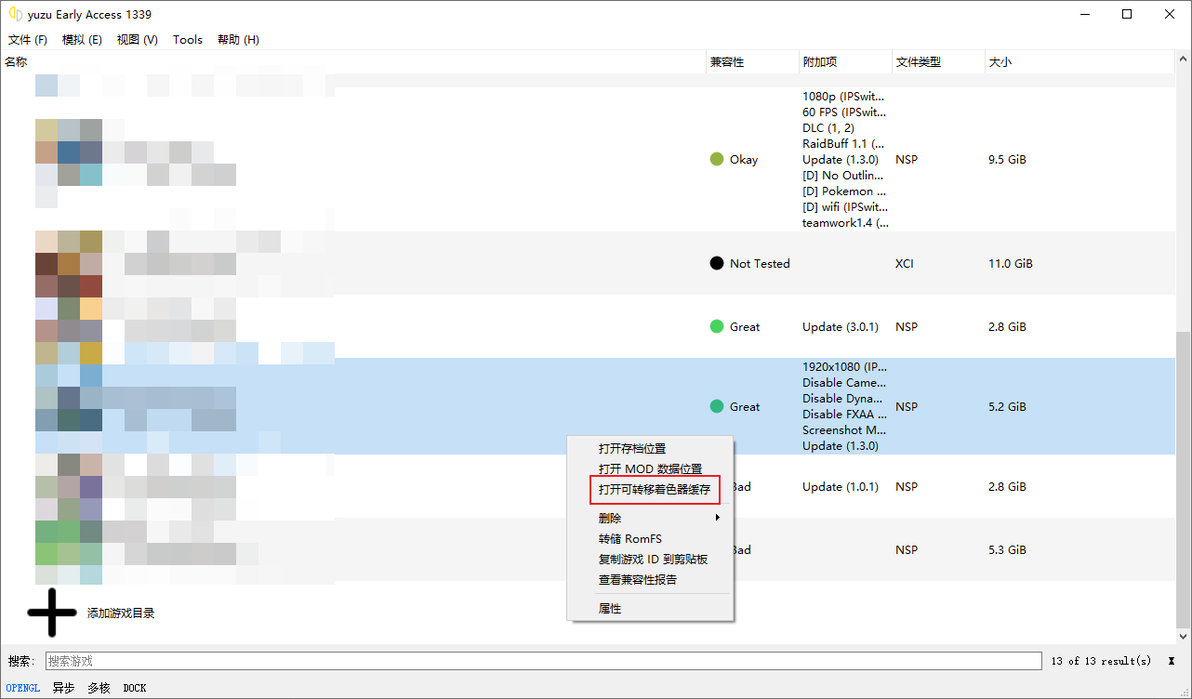Toggle the OPENGL renderer in status bar
This screenshot has width=1192, height=699.
tap(23, 688)
